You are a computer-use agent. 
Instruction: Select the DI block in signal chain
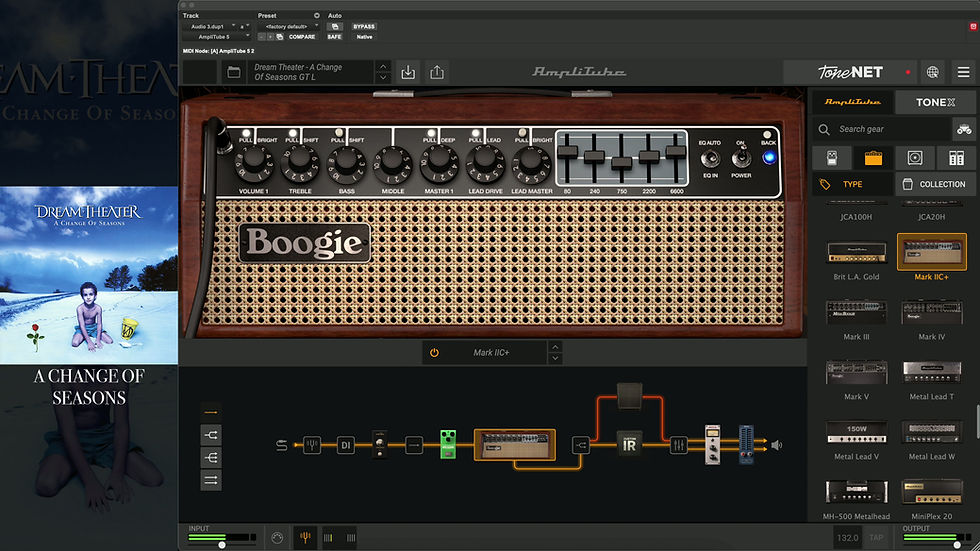(x=346, y=445)
